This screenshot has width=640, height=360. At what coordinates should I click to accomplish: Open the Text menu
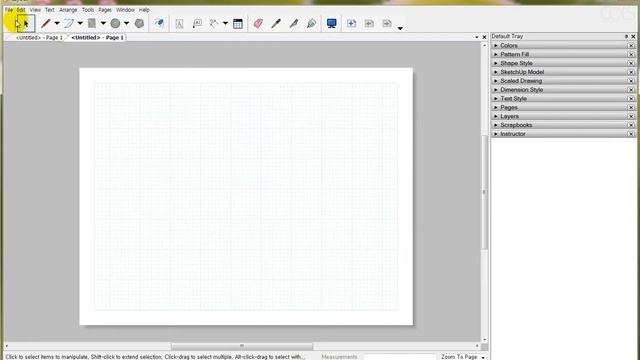pos(49,10)
